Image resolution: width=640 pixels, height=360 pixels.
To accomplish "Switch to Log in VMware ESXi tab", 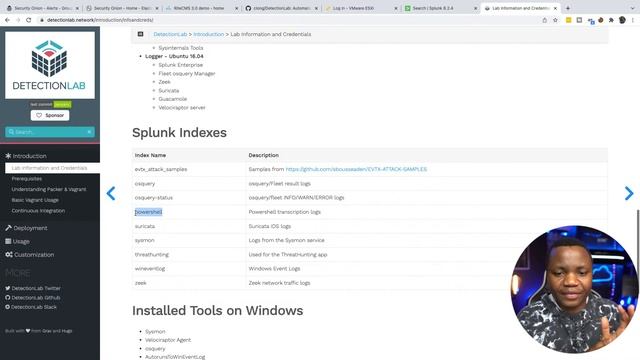I will click(360, 8).
